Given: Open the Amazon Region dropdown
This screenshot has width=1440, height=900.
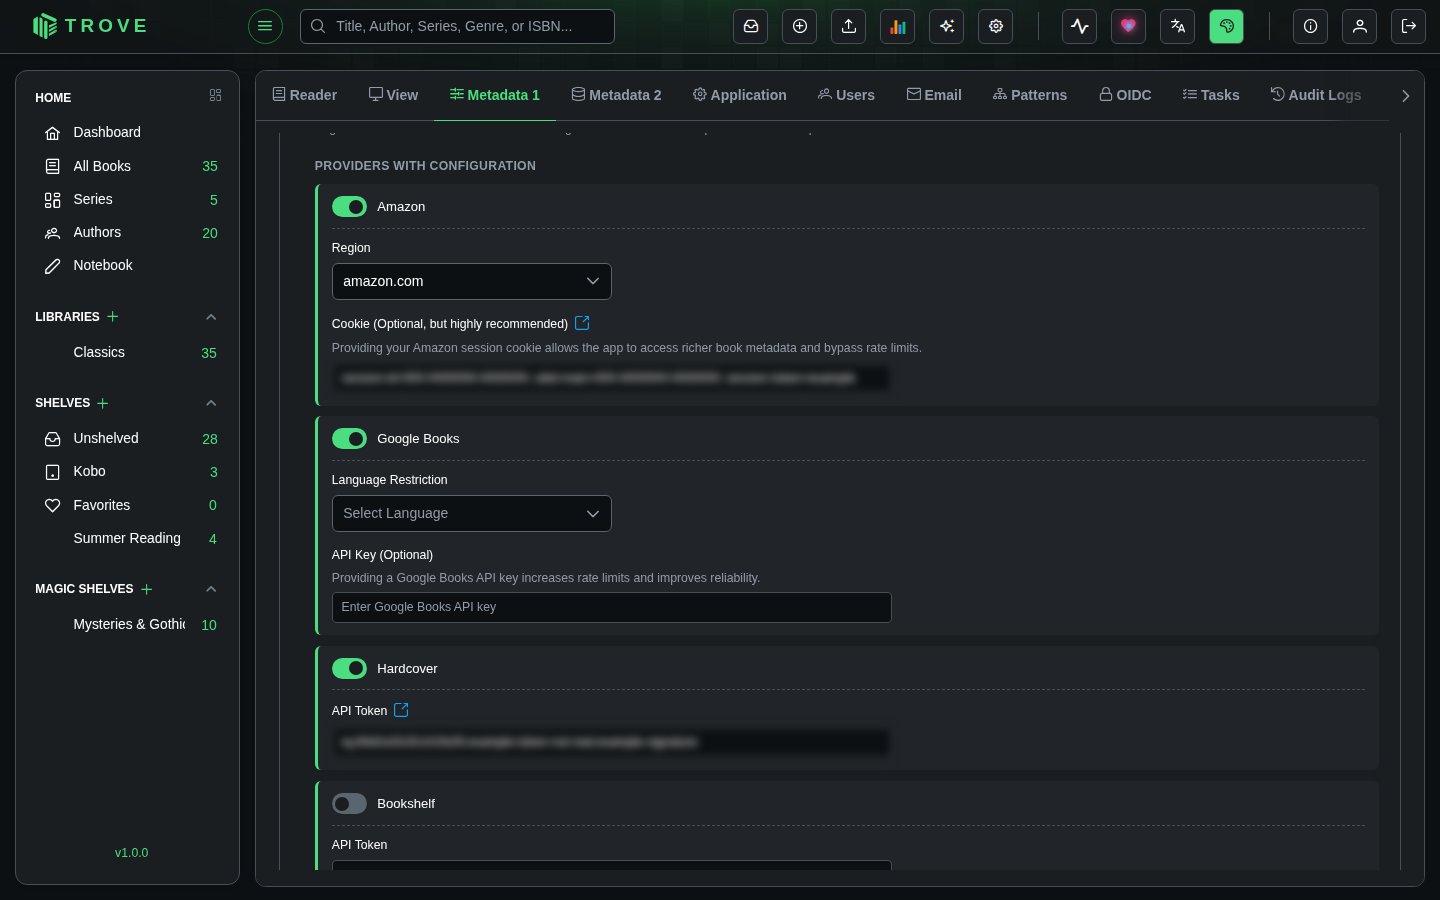Looking at the screenshot, I should point(472,282).
